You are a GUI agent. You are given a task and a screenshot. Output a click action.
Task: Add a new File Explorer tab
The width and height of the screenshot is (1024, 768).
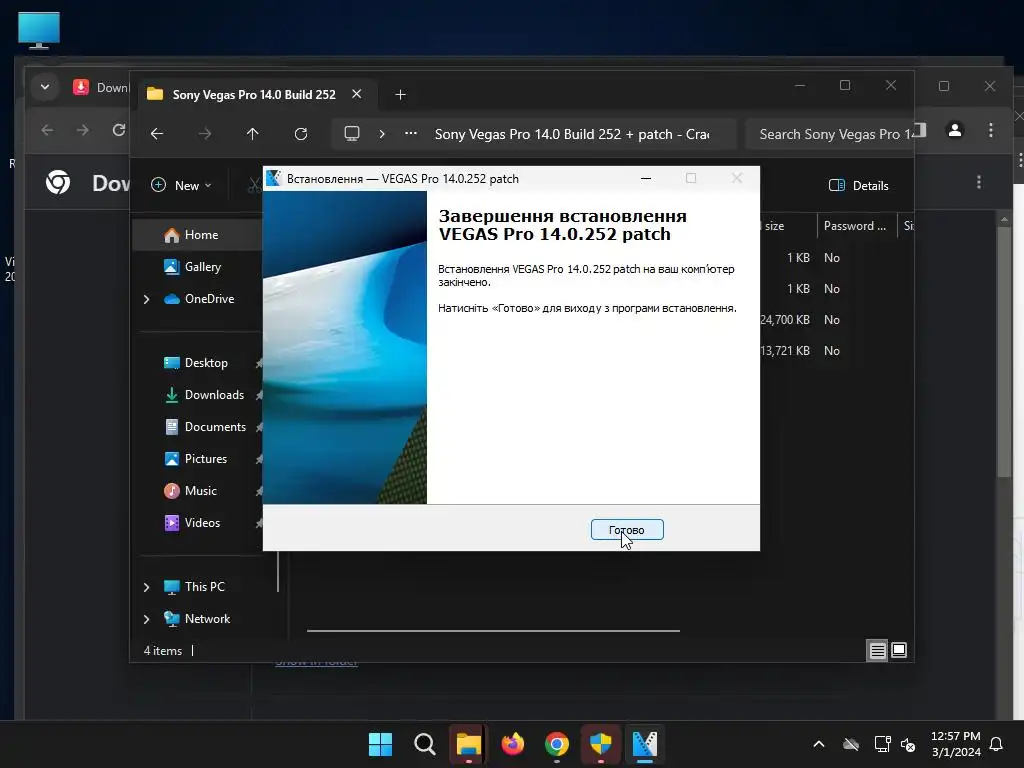click(400, 95)
